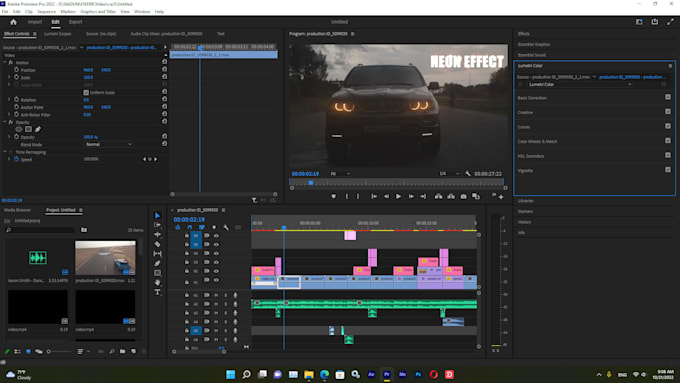Open Quick Export share icon
This screenshot has height=383, width=680.
(x=654, y=22)
